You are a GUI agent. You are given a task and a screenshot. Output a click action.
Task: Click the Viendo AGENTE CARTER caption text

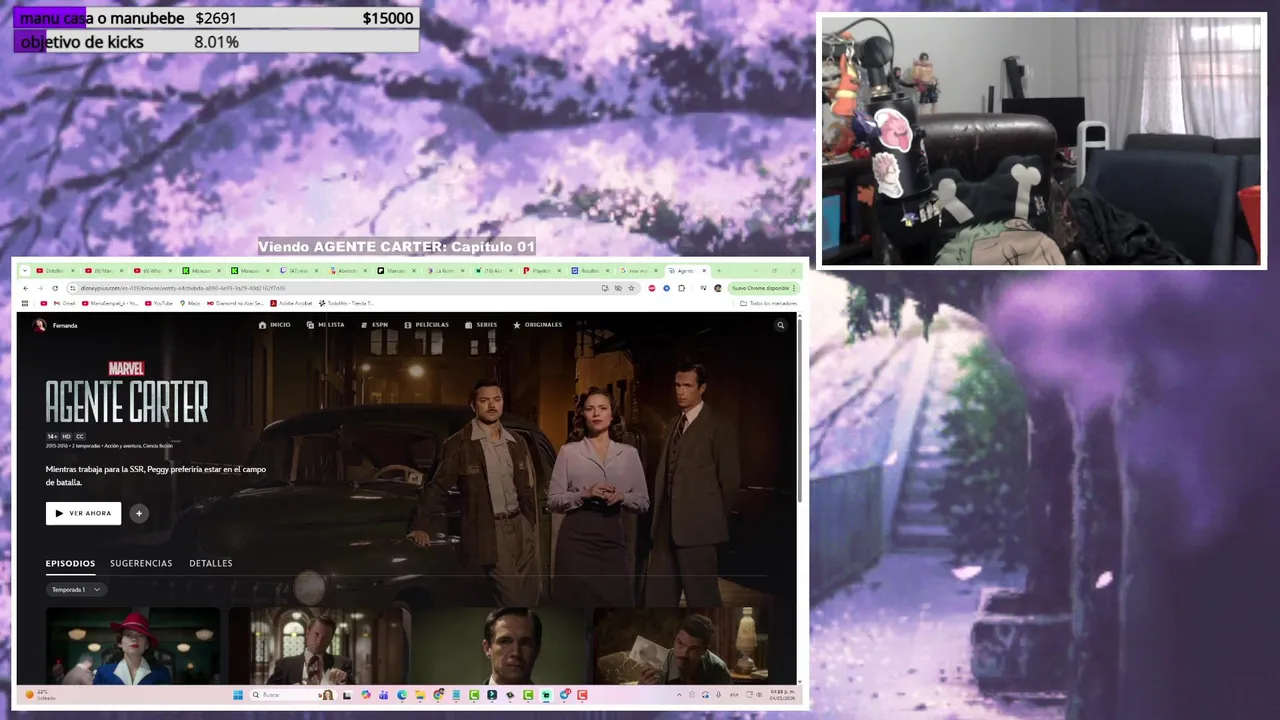click(x=397, y=247)
